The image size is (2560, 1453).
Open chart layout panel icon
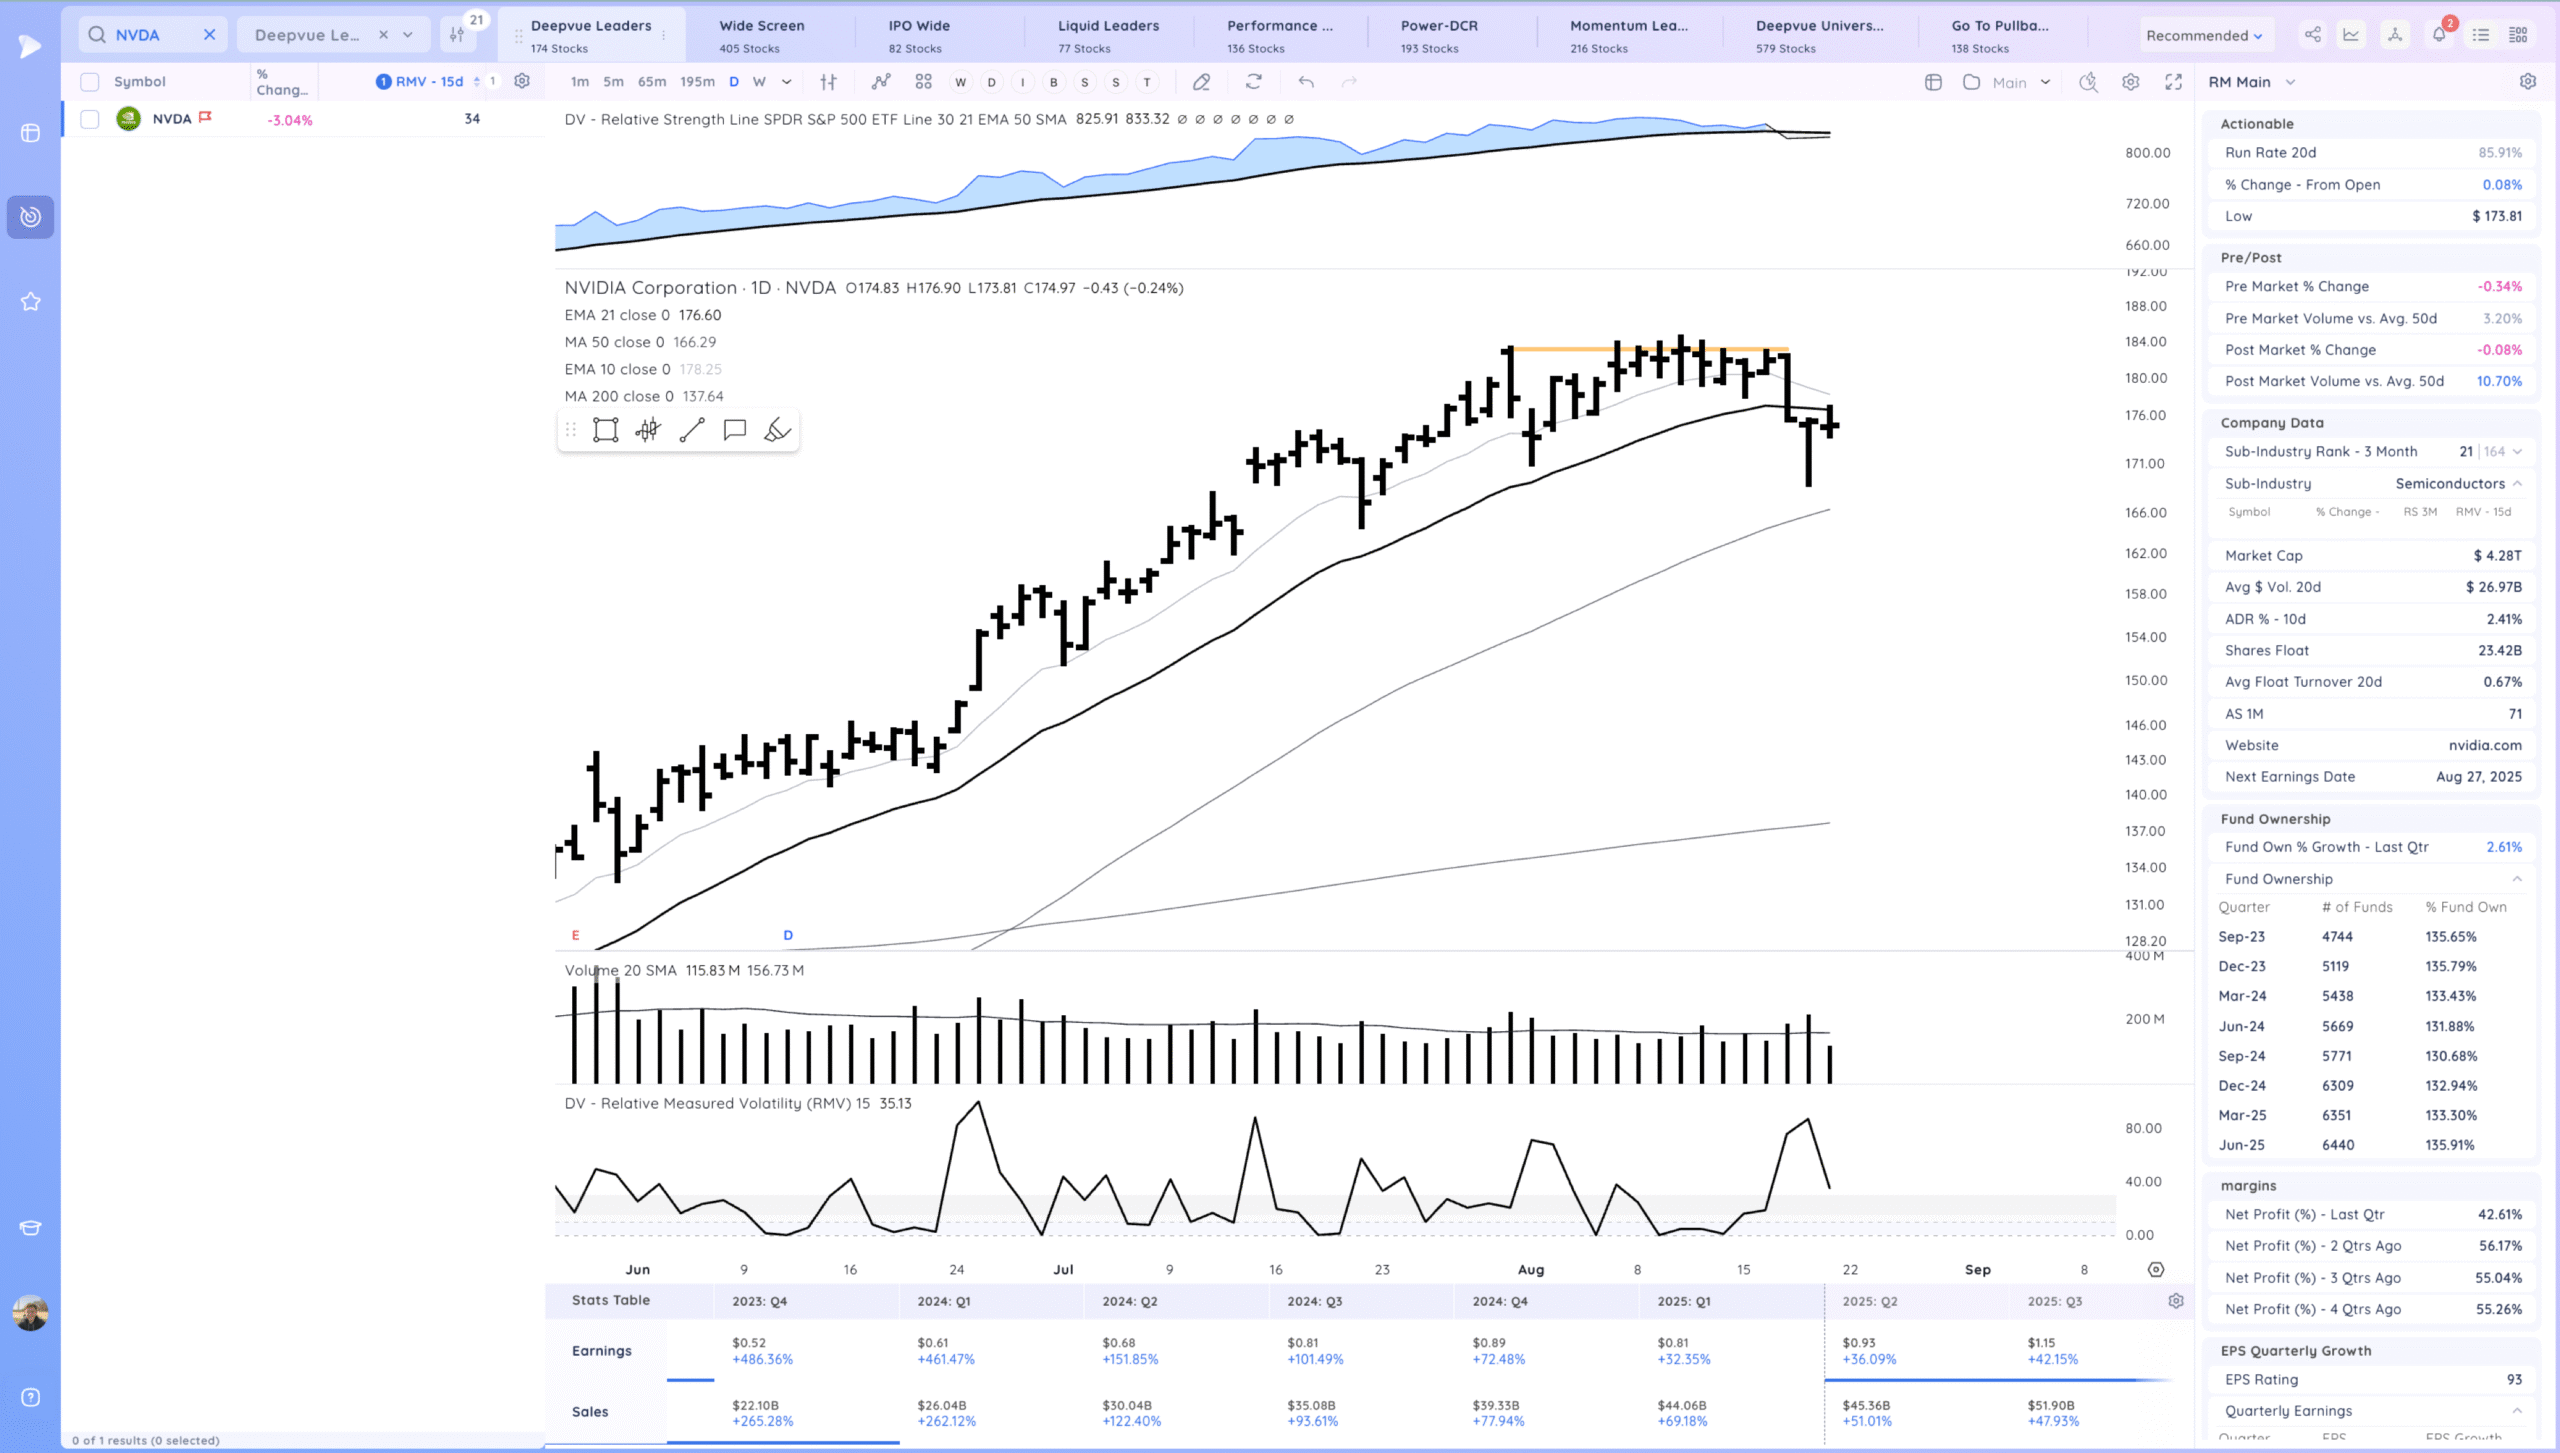(1933, 82)
